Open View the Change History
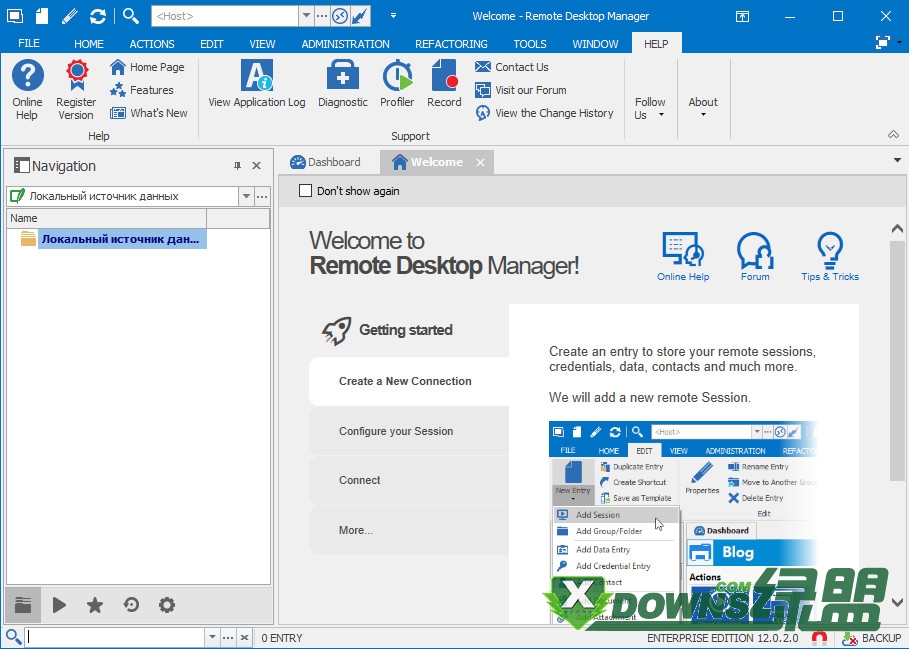909x649 pixels. (x=544, y=113)
